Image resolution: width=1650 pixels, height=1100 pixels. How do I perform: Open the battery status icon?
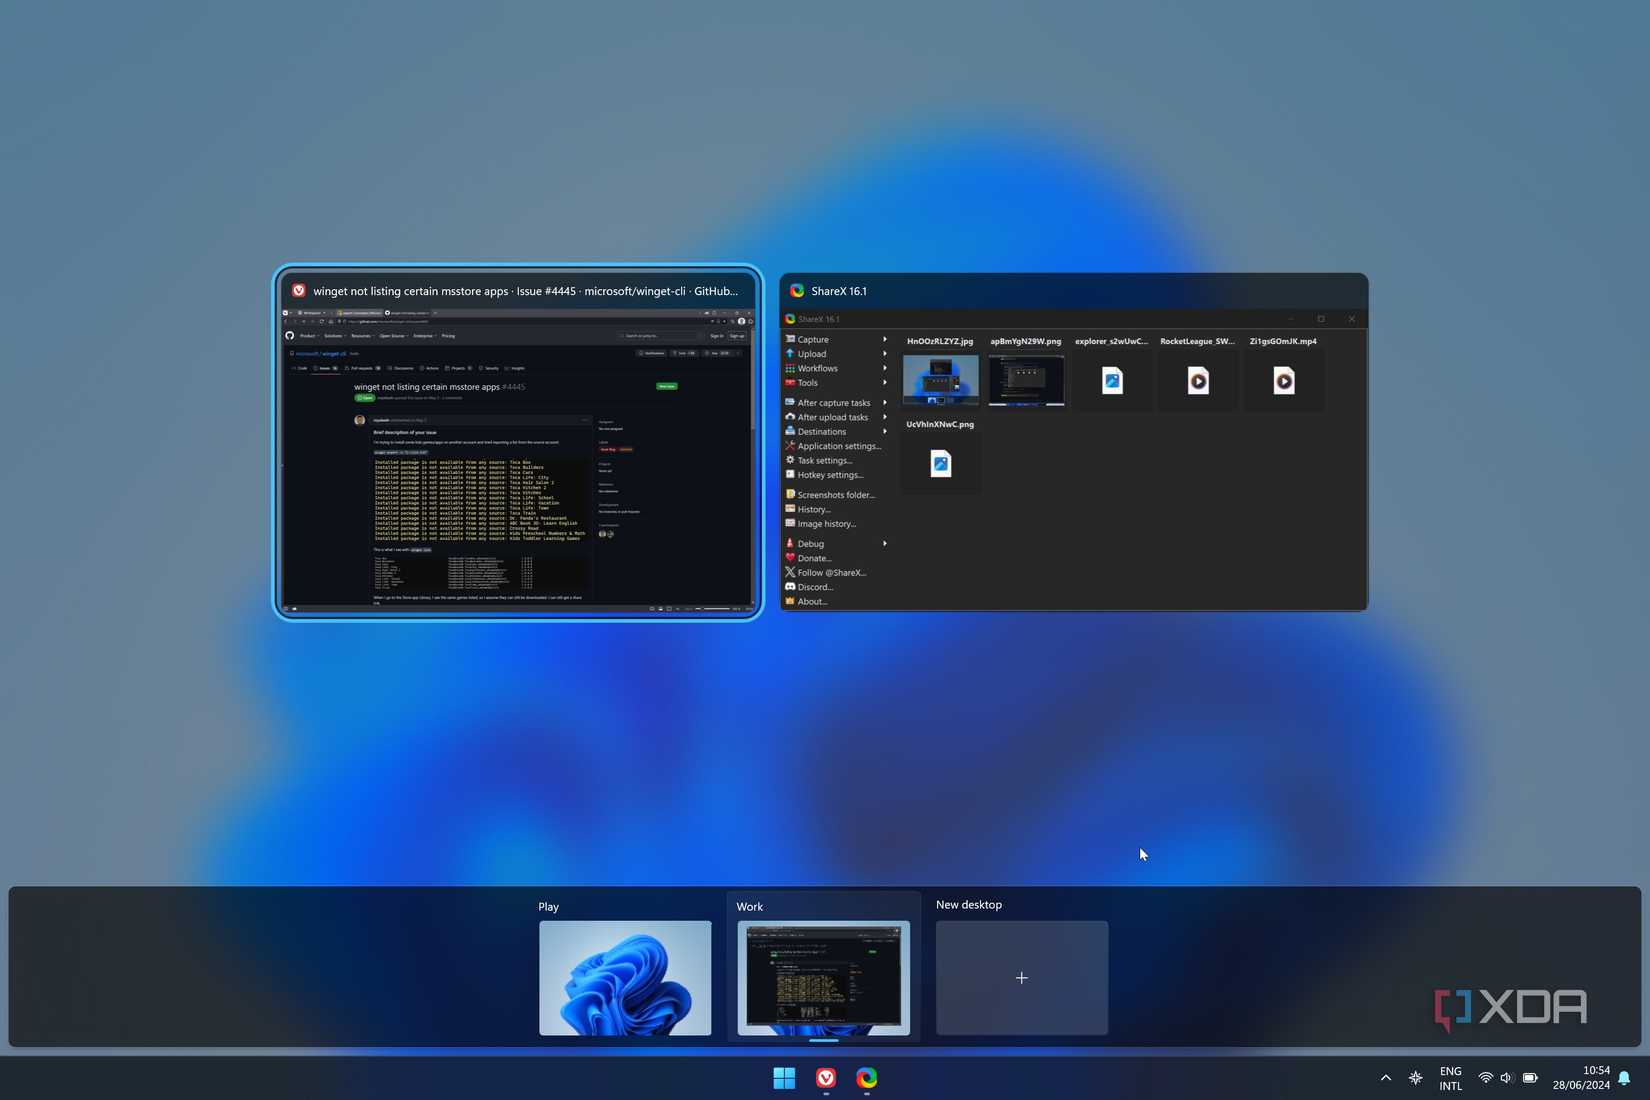[1530, 1078]
